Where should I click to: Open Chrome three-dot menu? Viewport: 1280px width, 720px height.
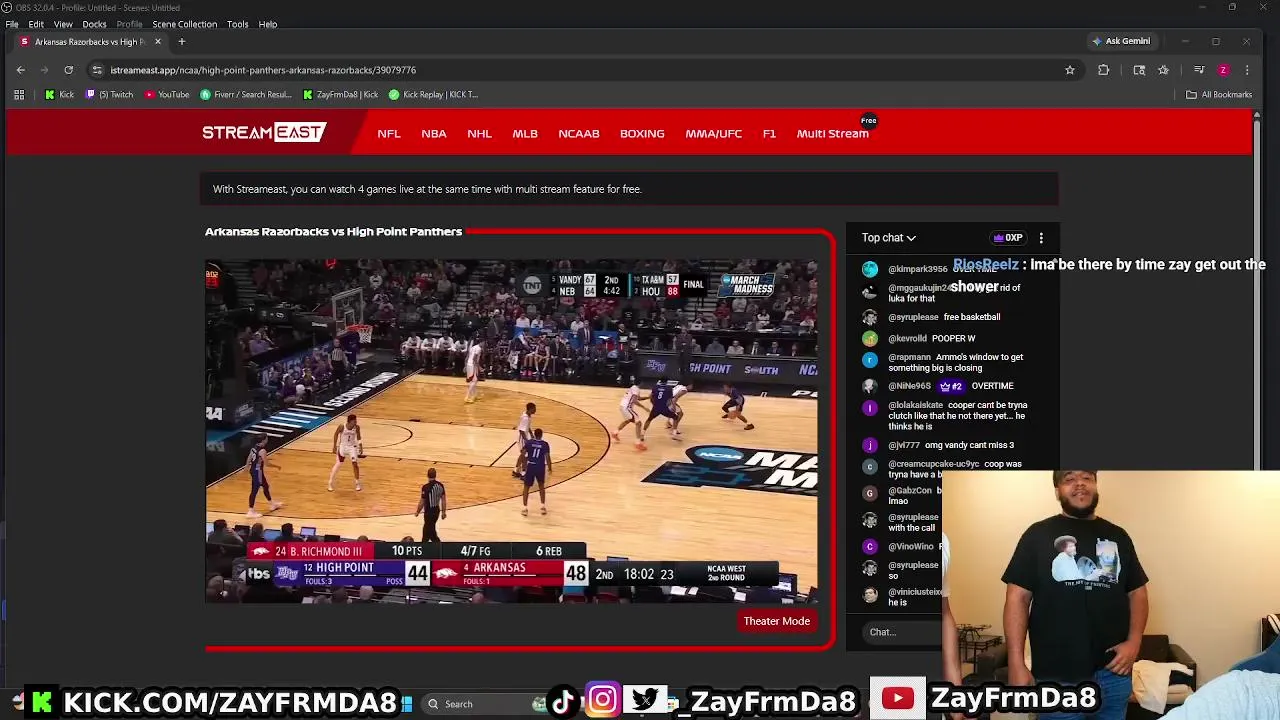point(1247,70)
